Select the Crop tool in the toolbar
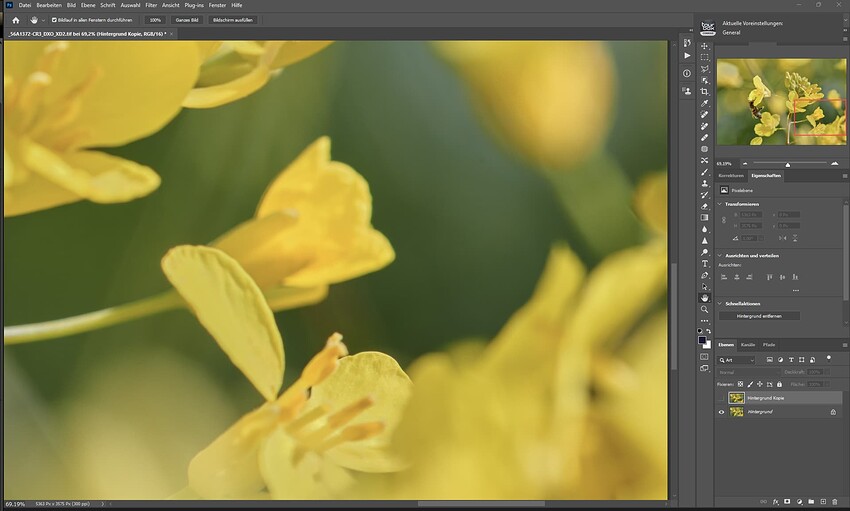850x511 pixels. tap(705, 91)
